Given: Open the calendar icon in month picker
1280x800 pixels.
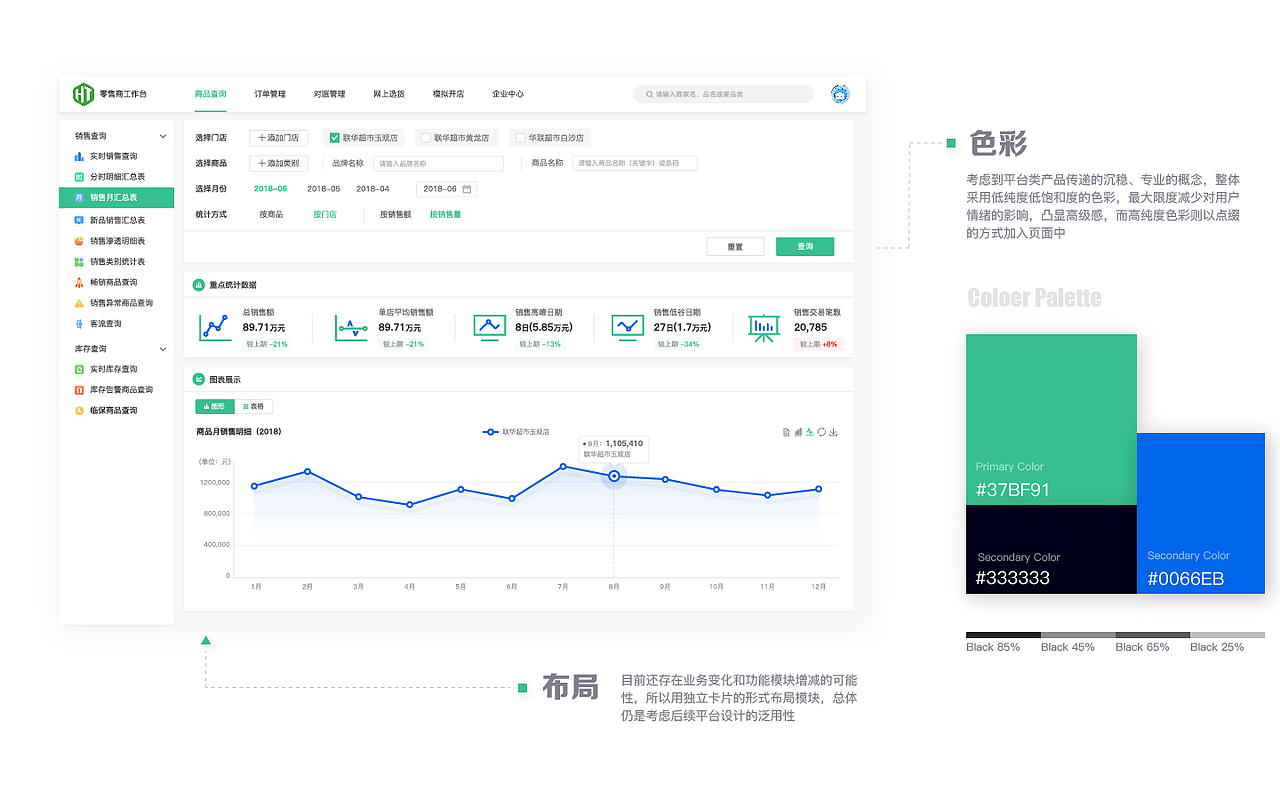Looking at the screenshot, I should (467, 189).
